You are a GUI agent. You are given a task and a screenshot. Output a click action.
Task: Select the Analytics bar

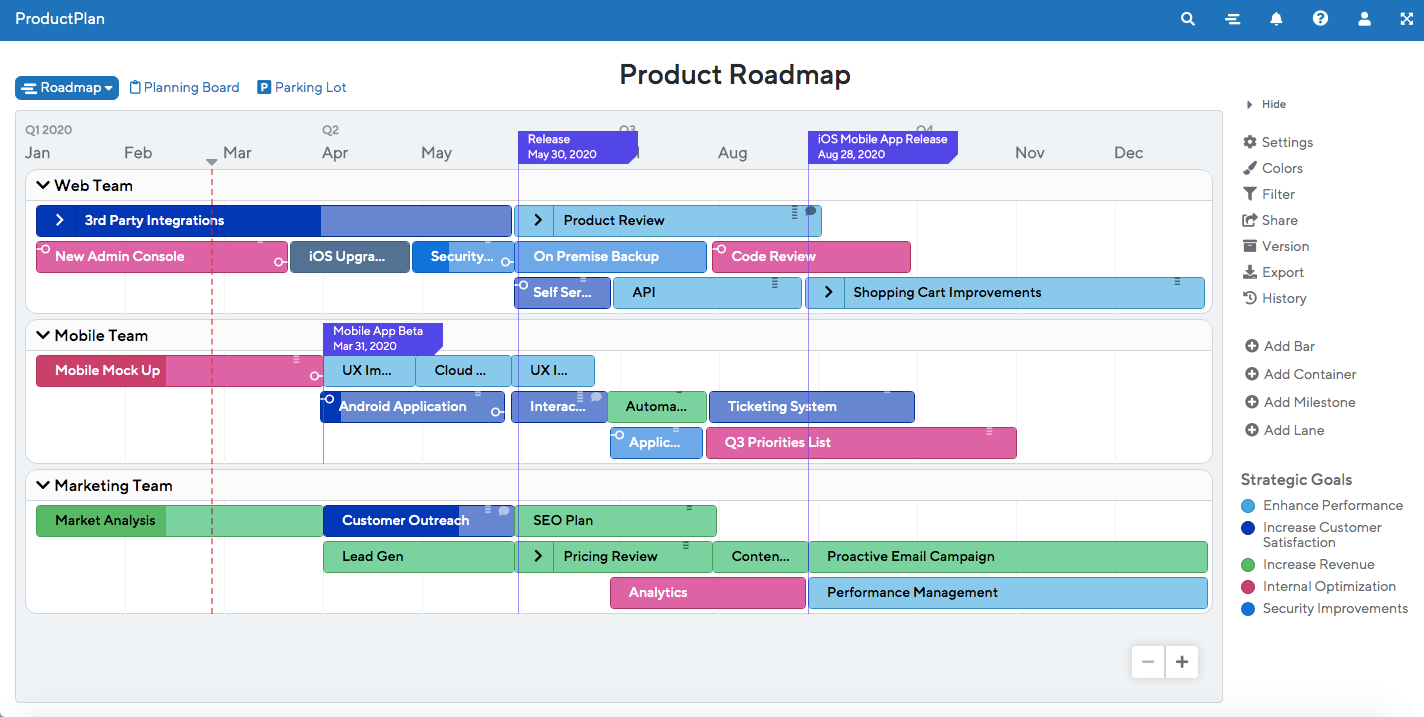[708, 593]
